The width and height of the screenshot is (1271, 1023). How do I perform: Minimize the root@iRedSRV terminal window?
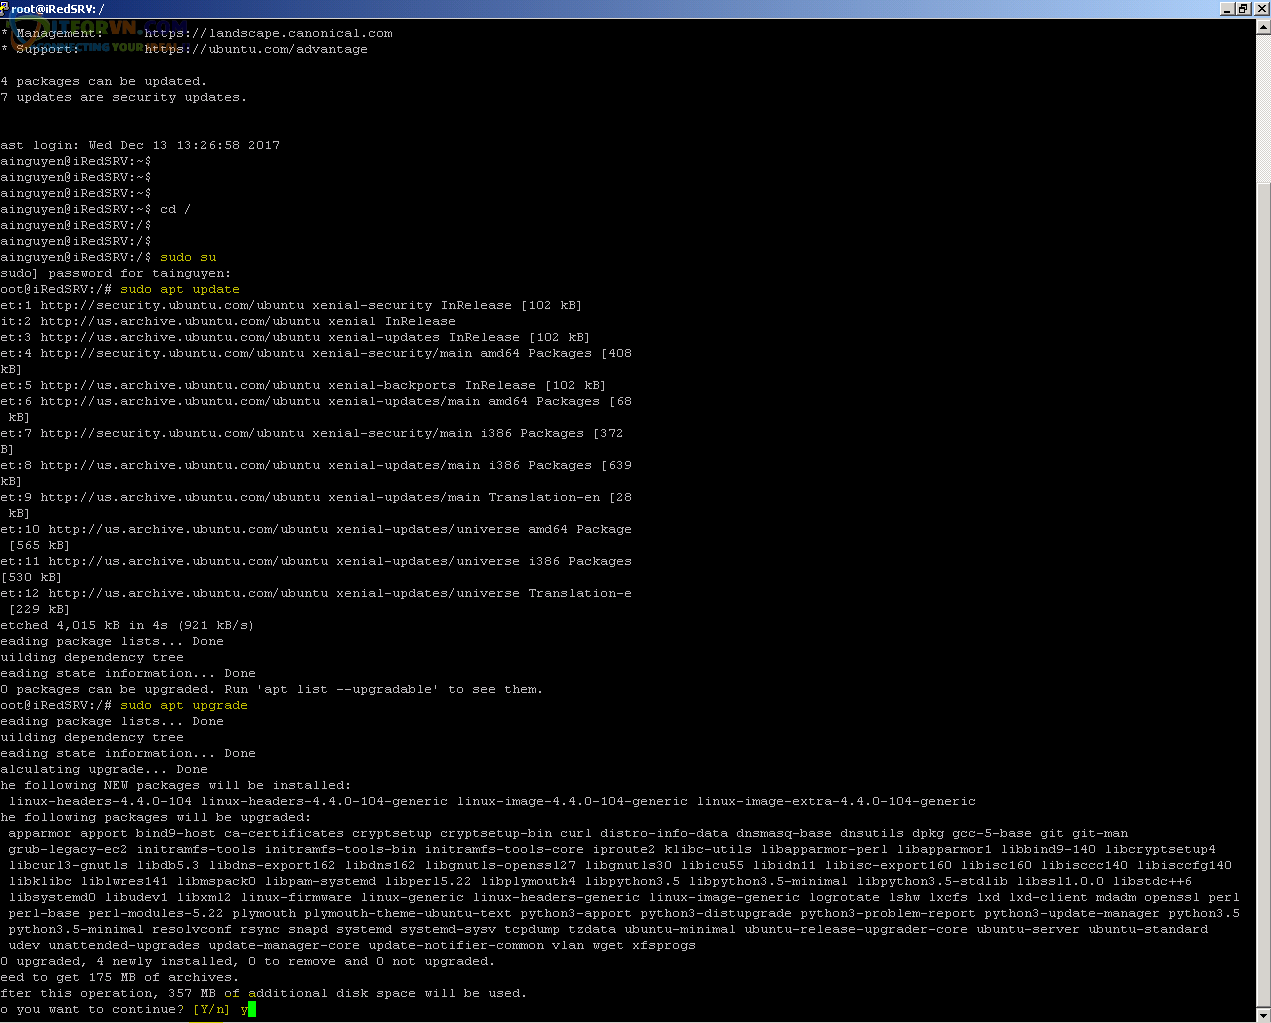[1227, 8]
